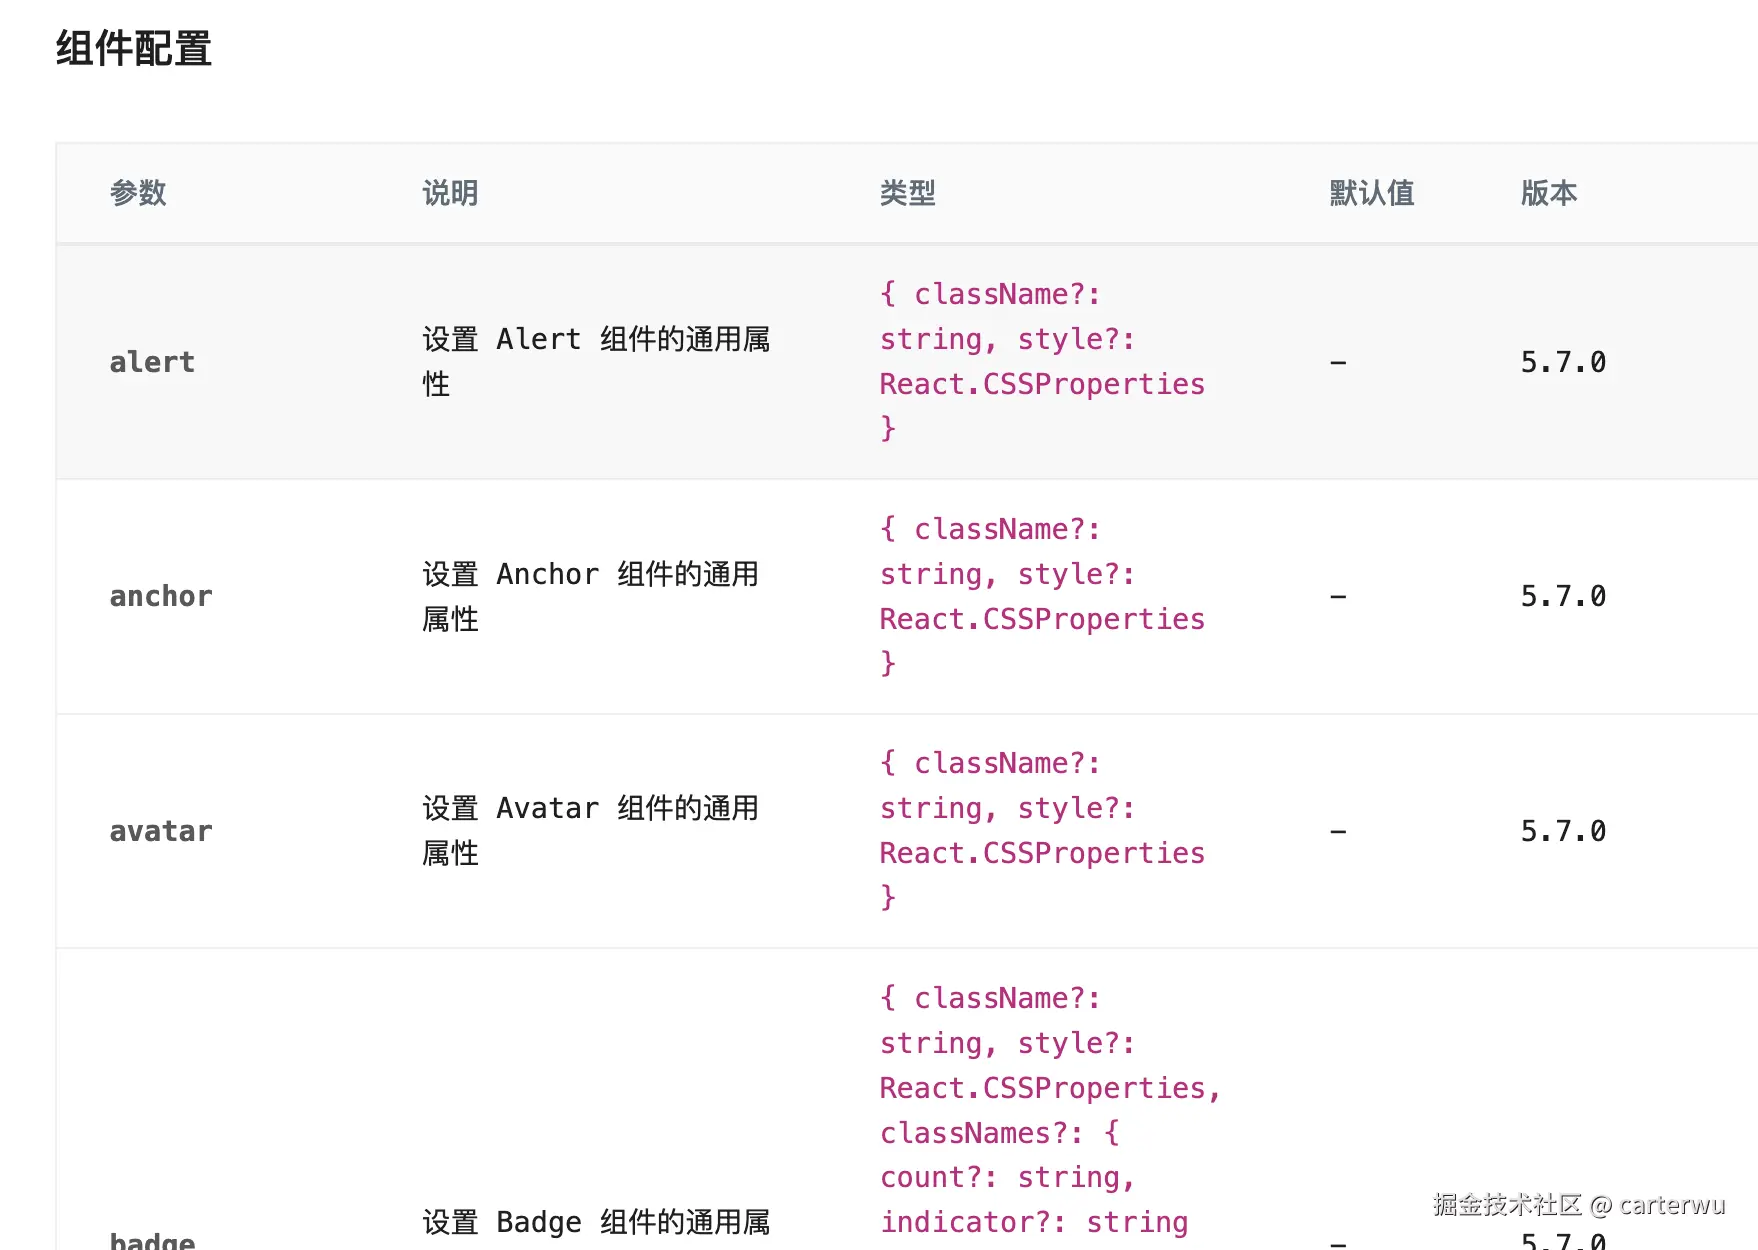Click the 掘金技术社区 @ carterwu watermark
This screenshot has height=1250, width=1758.
pos(1578,1205)
